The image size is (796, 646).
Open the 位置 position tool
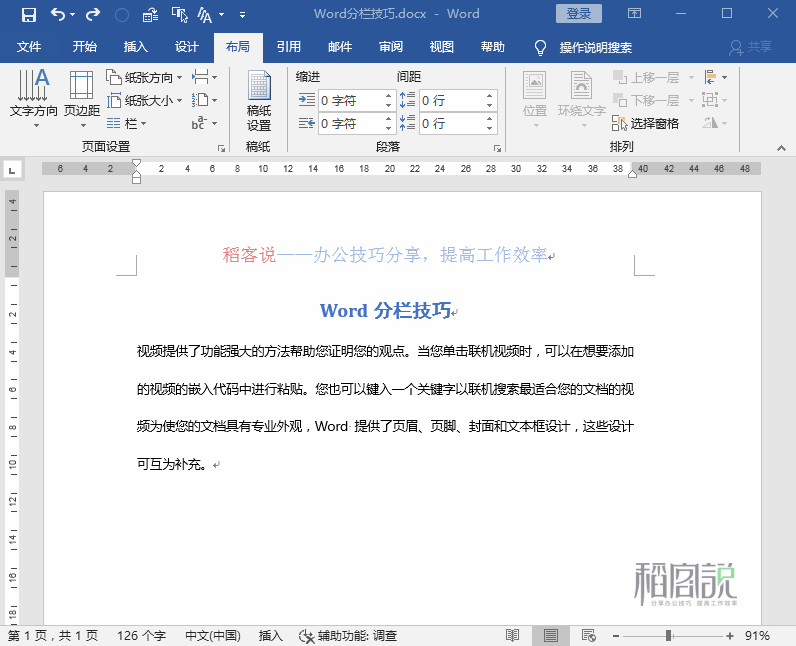(535, 99)
